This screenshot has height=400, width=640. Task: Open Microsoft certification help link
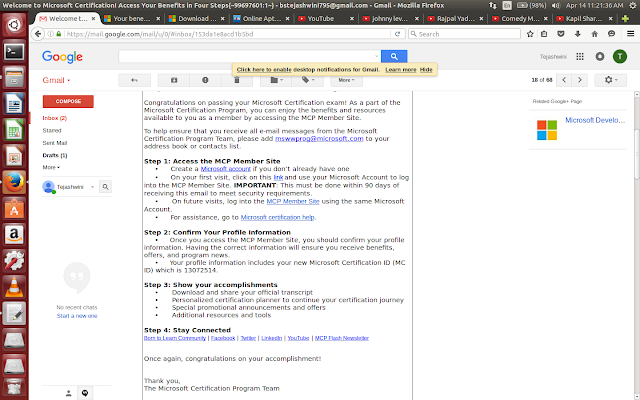click(278, 218)
